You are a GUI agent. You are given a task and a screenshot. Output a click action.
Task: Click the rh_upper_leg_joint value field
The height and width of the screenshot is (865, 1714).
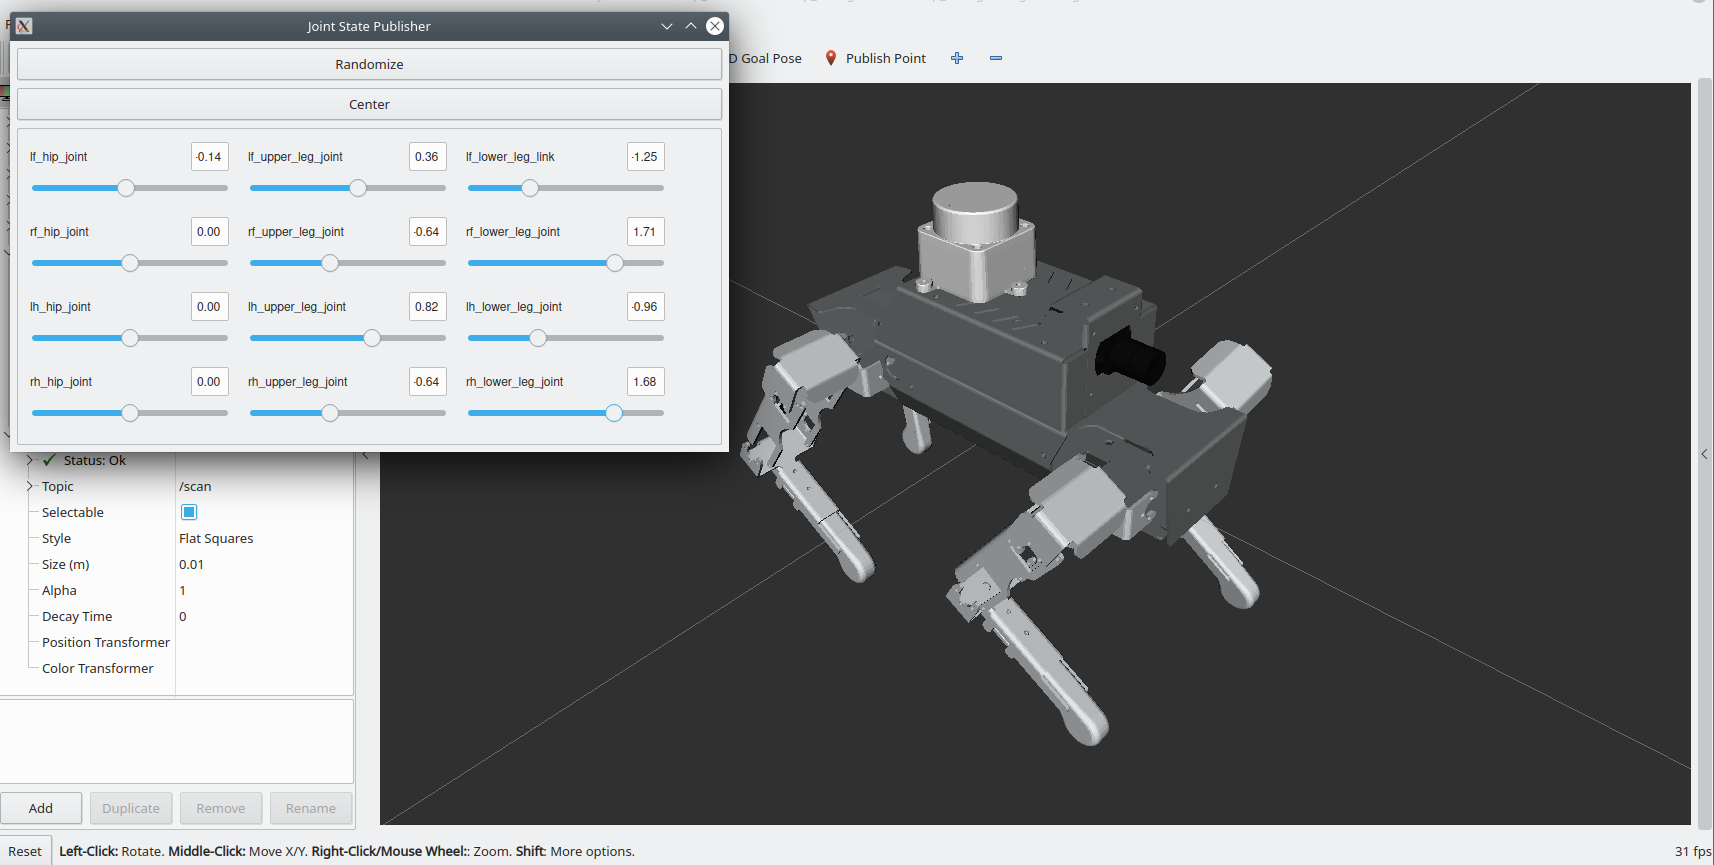[x=428, y=382]
